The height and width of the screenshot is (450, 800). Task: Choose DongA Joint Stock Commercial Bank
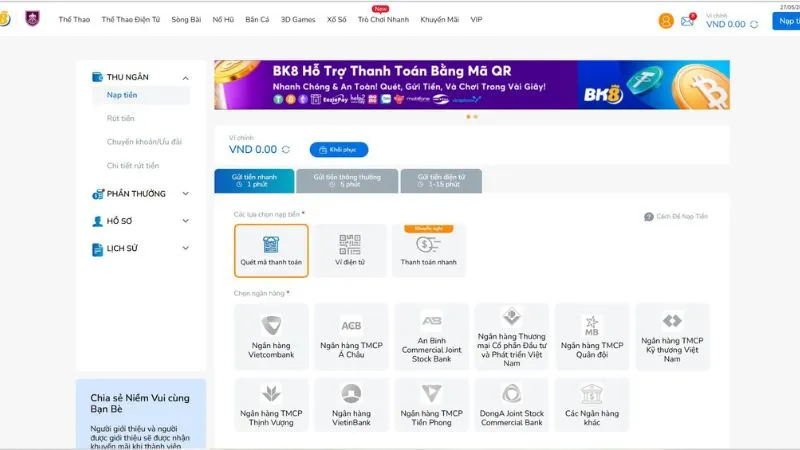[x=512, y=405]
